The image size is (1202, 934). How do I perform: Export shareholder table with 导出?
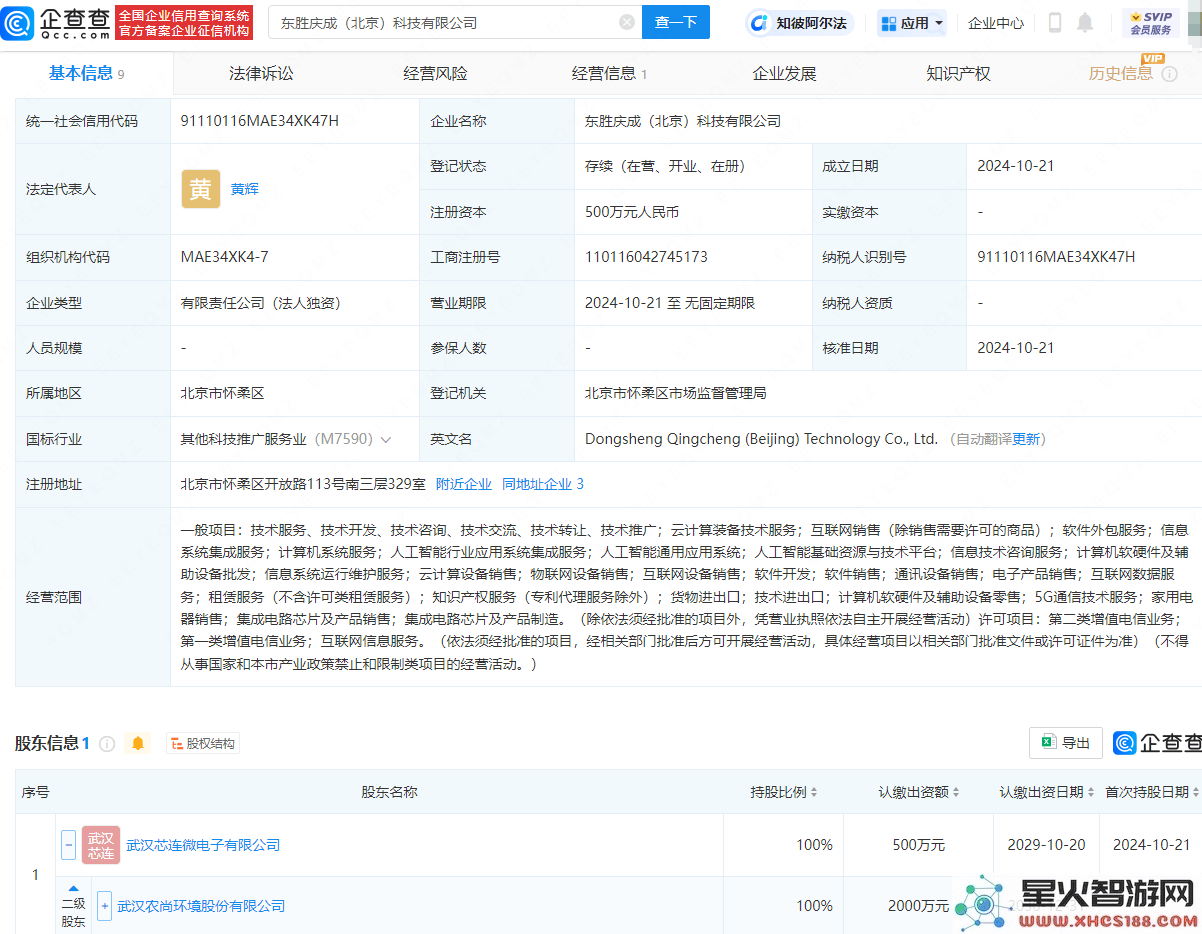(x=1066, y=743)
